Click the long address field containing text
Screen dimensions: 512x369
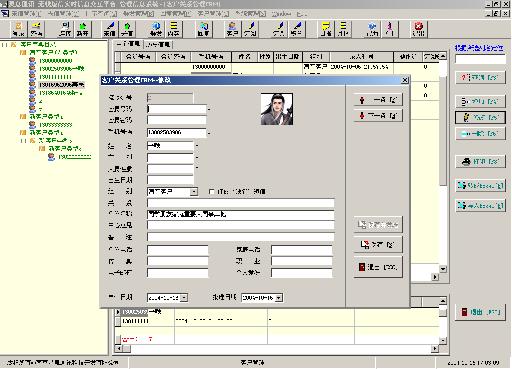coord(240,214)
